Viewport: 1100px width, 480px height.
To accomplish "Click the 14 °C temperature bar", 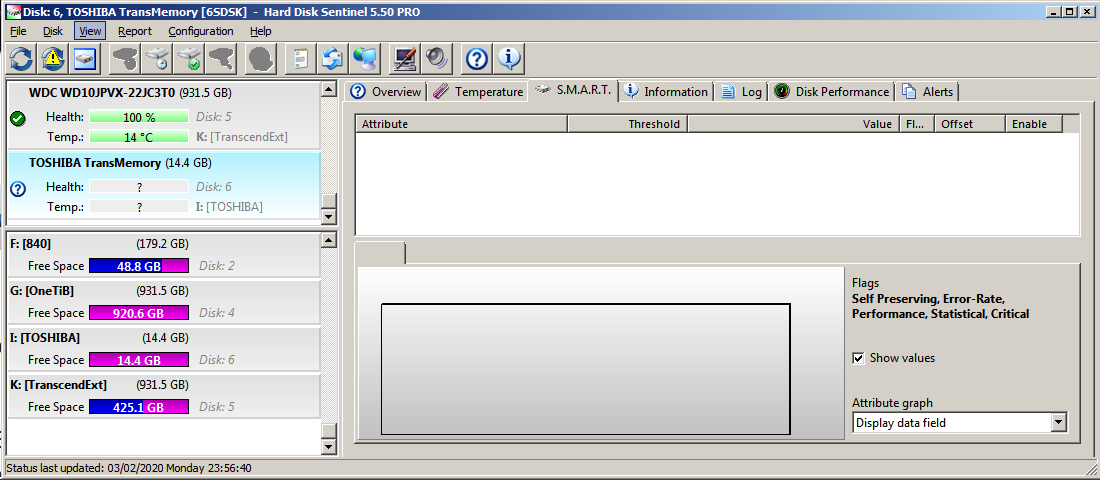I will click(x=139, y=137).
